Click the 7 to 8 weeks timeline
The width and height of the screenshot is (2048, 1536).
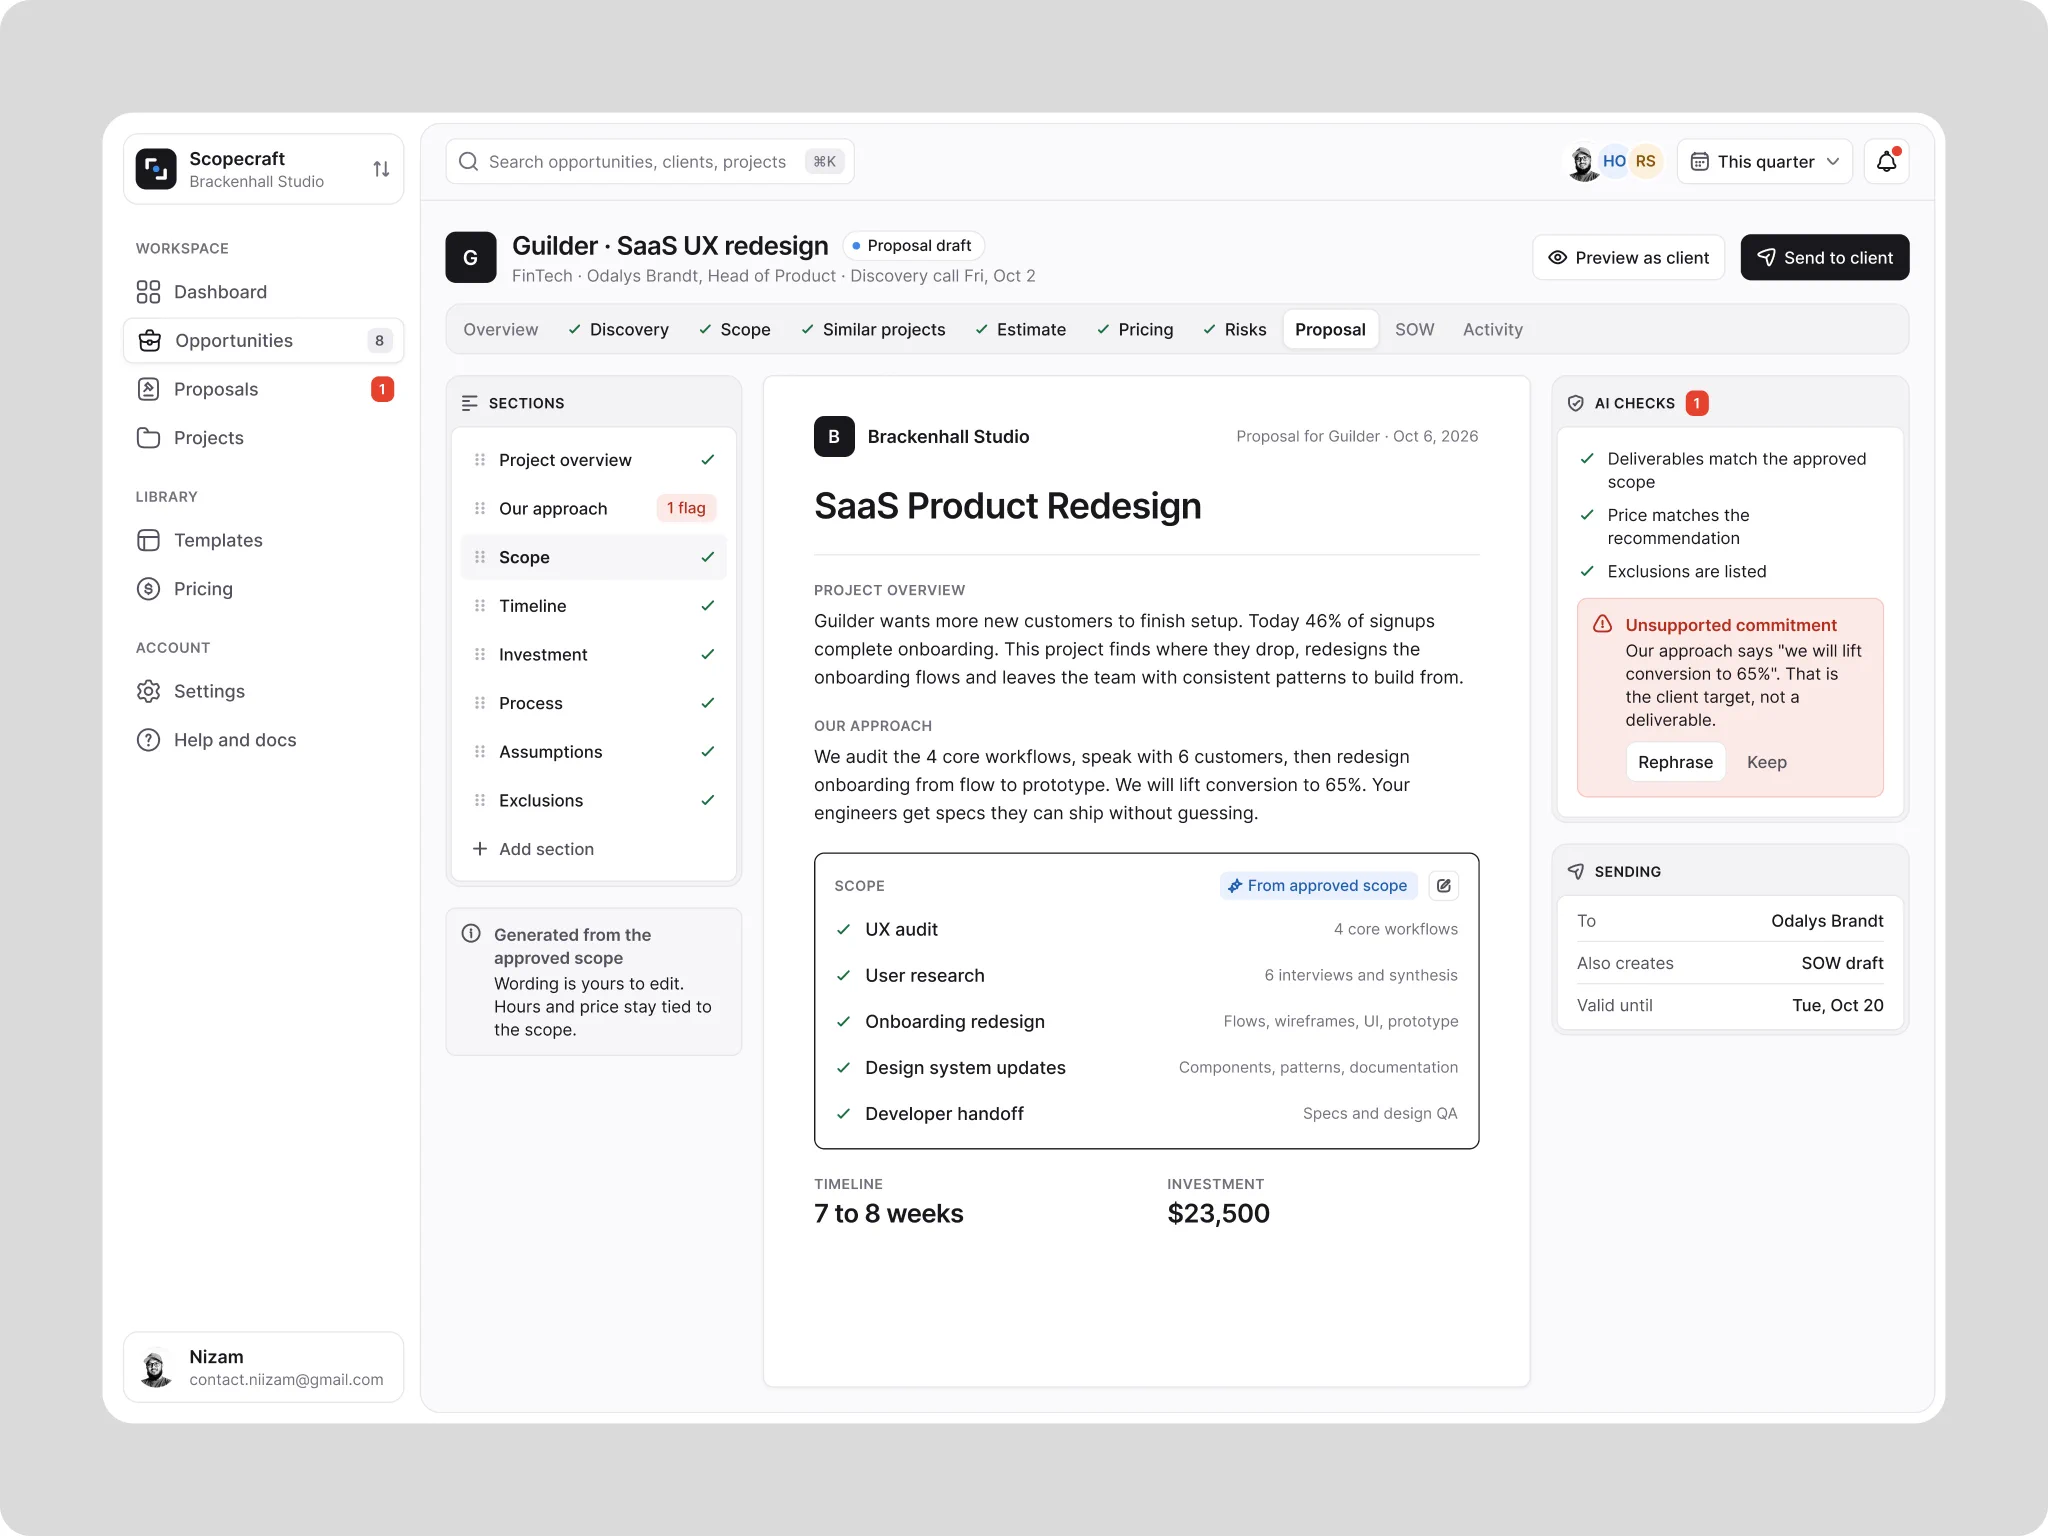[889, 1213]
